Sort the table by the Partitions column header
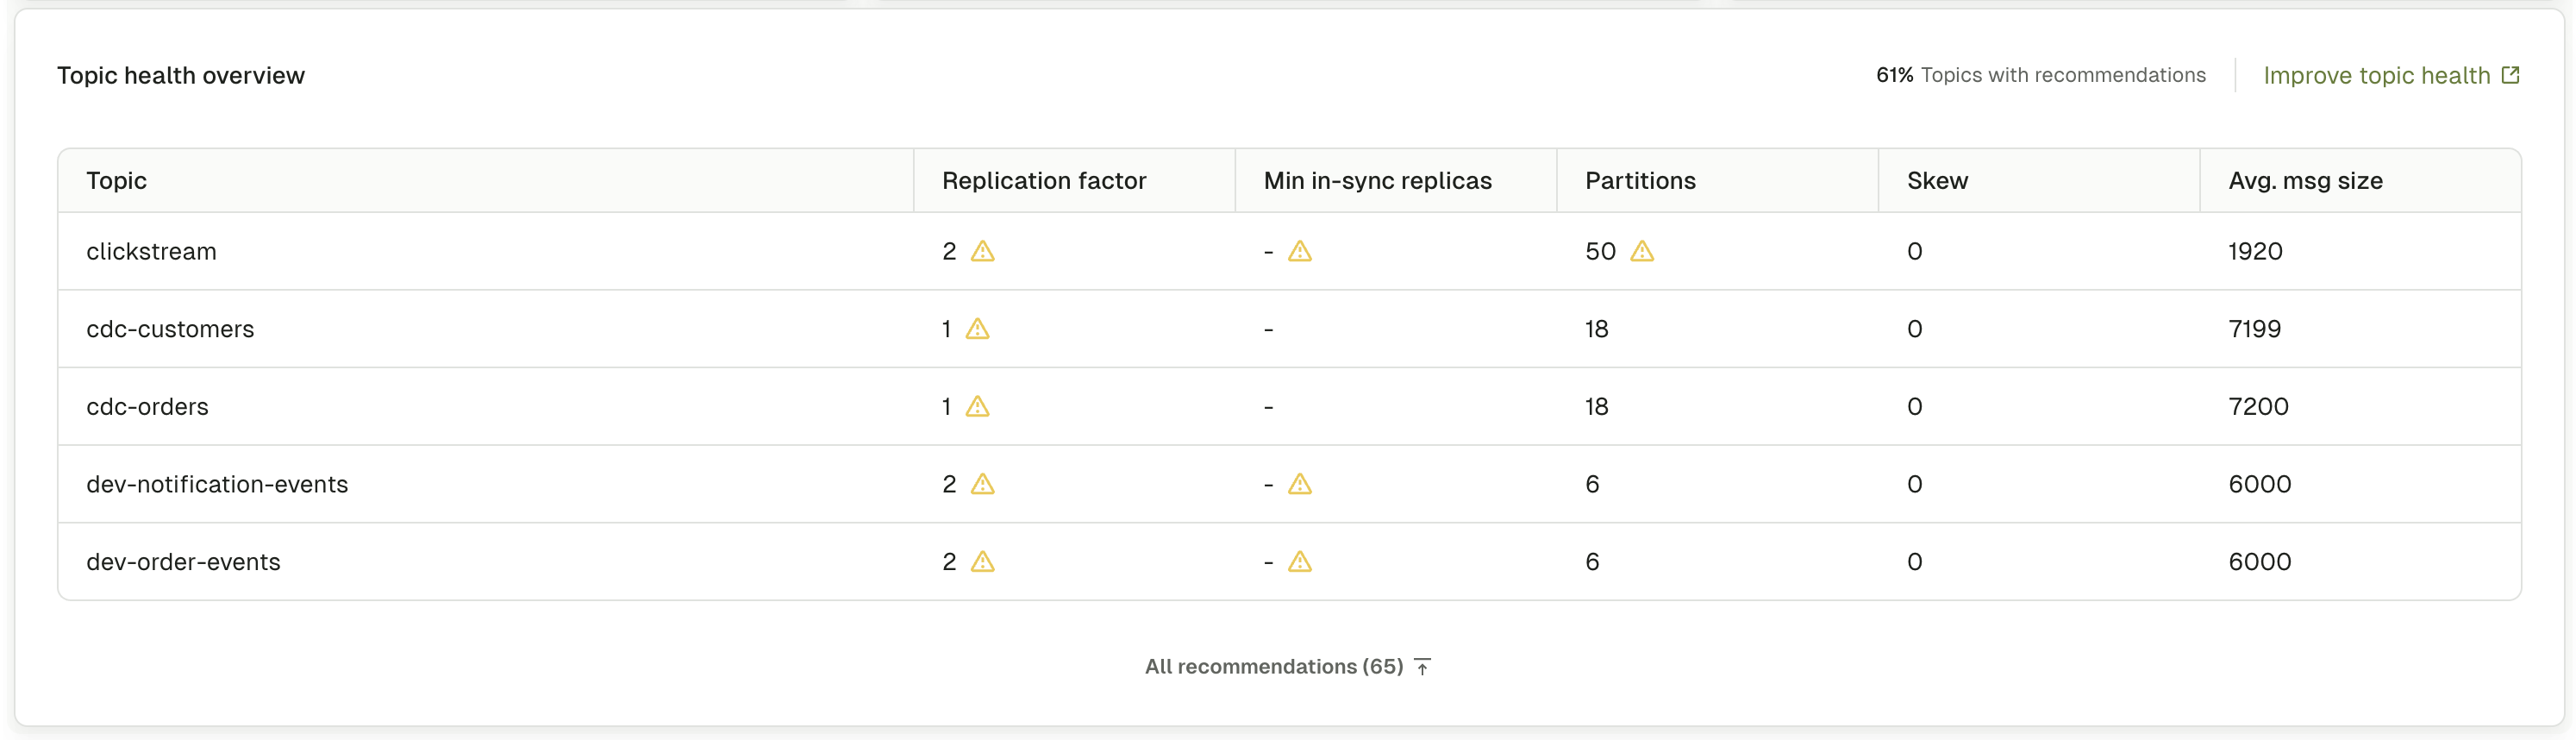This screenshot has width=2576, height=740. click(x=1640, y=180)
